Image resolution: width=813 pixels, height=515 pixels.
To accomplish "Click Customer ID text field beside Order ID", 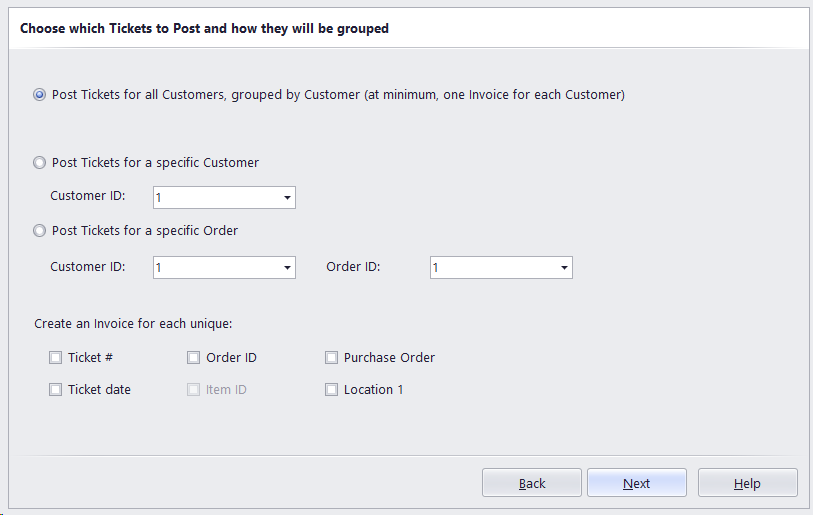I will pos(215,268).
